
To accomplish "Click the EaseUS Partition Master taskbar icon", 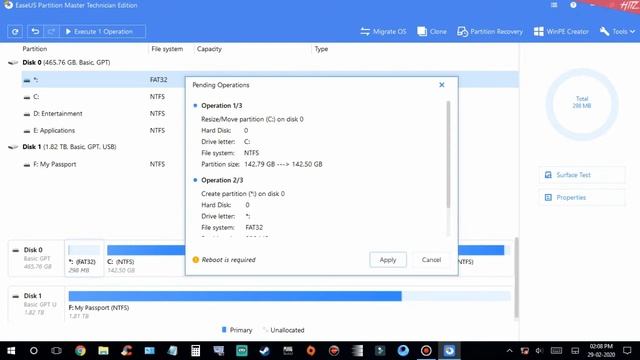I will [x=449, y=351].
